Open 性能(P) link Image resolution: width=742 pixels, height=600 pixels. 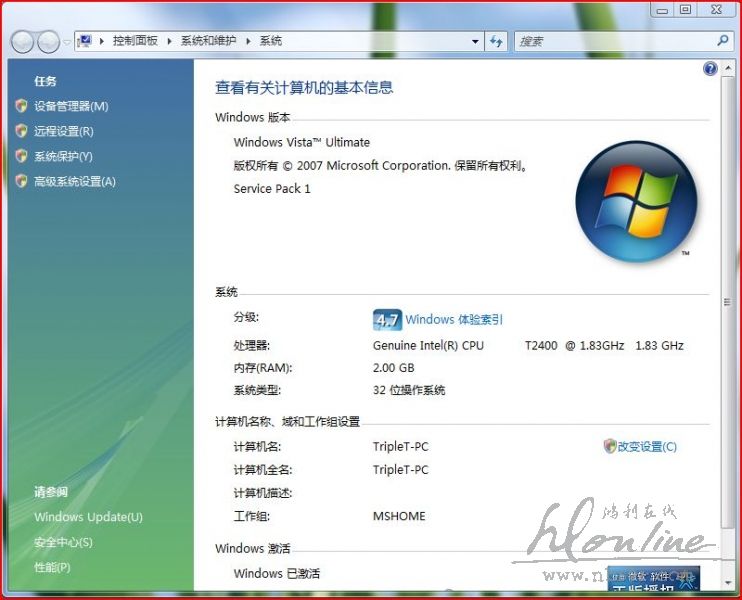coord(52,567)
